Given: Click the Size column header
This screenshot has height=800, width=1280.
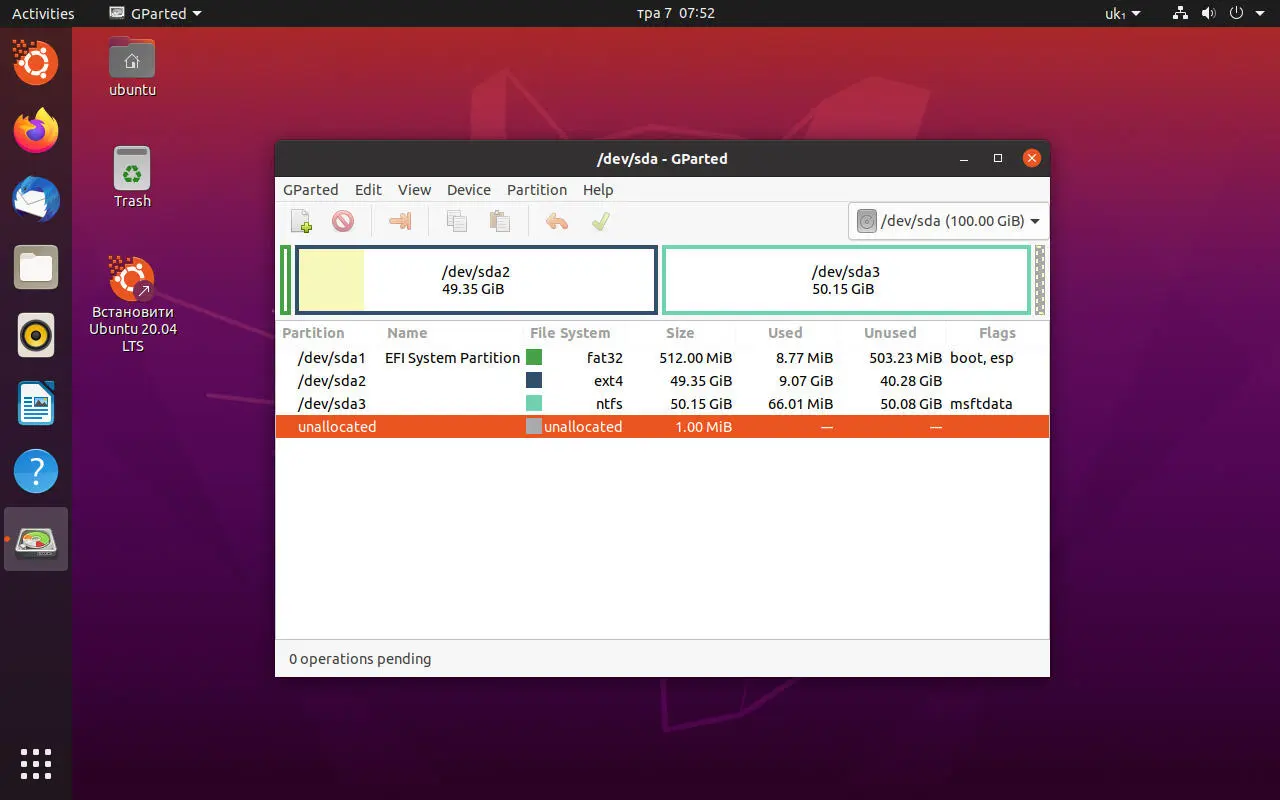Looking at the screenshot, I should 680,333.
